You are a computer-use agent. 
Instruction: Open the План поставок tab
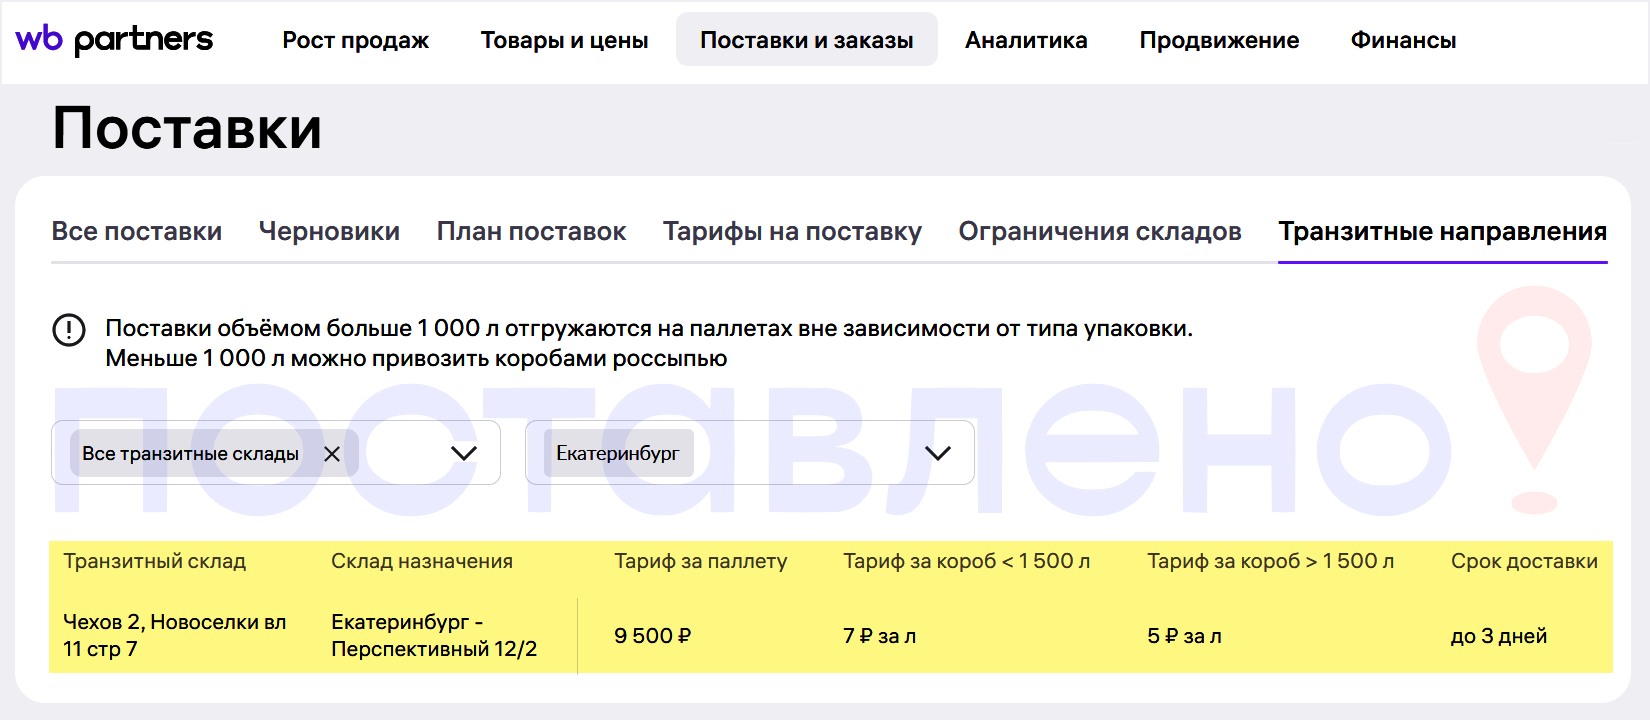(531, 231)
